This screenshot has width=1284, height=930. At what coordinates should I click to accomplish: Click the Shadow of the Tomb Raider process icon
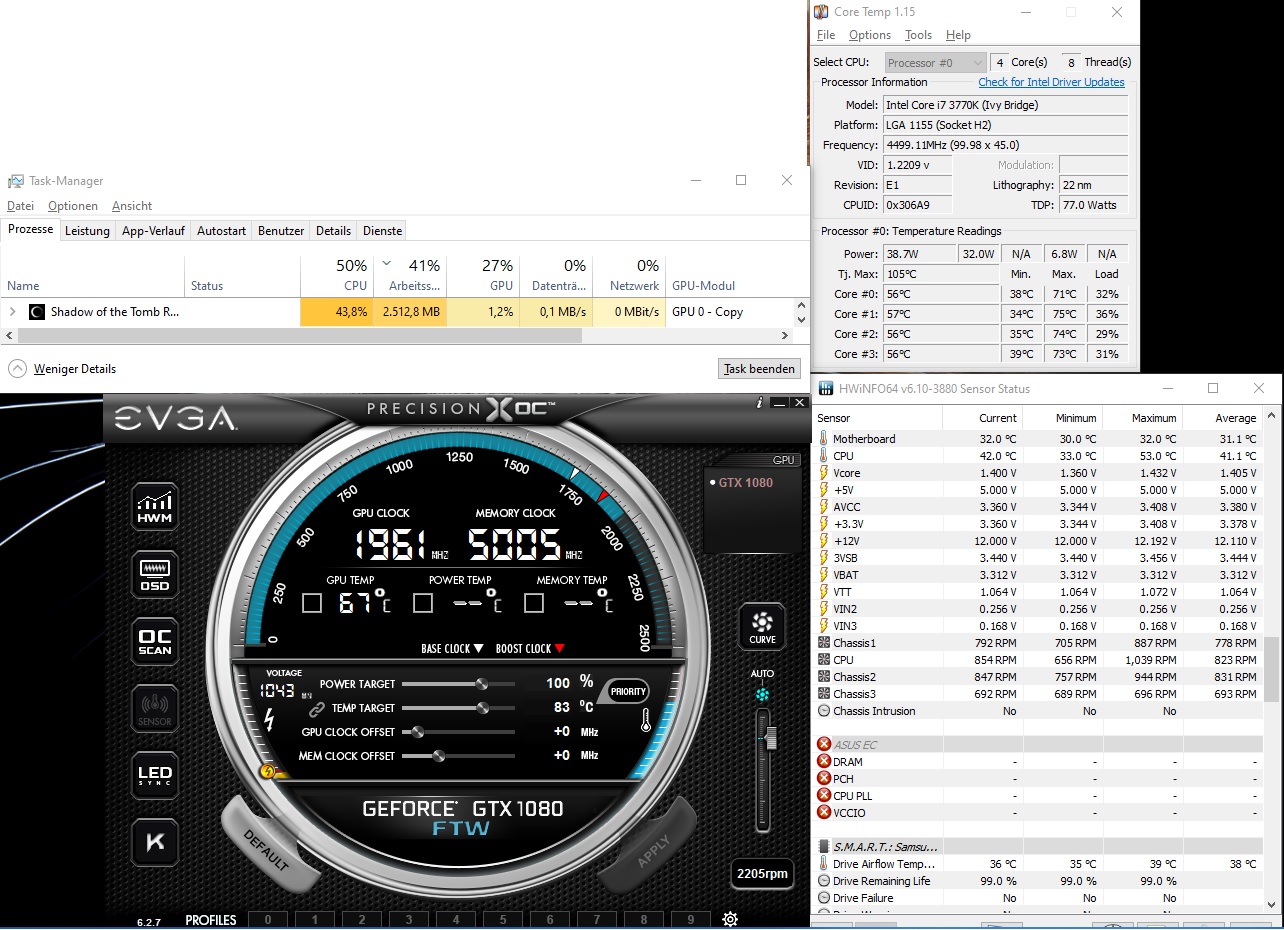(x=37, y=312)
